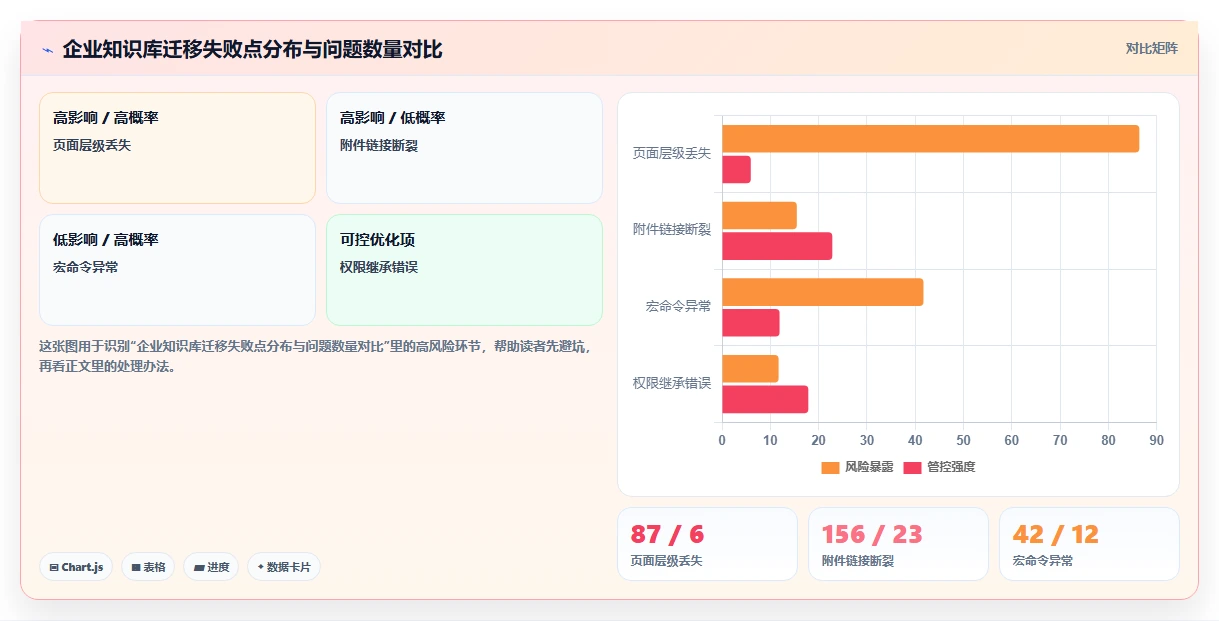
Task: Select the 表格 chip
Action: tap(148, 567)
